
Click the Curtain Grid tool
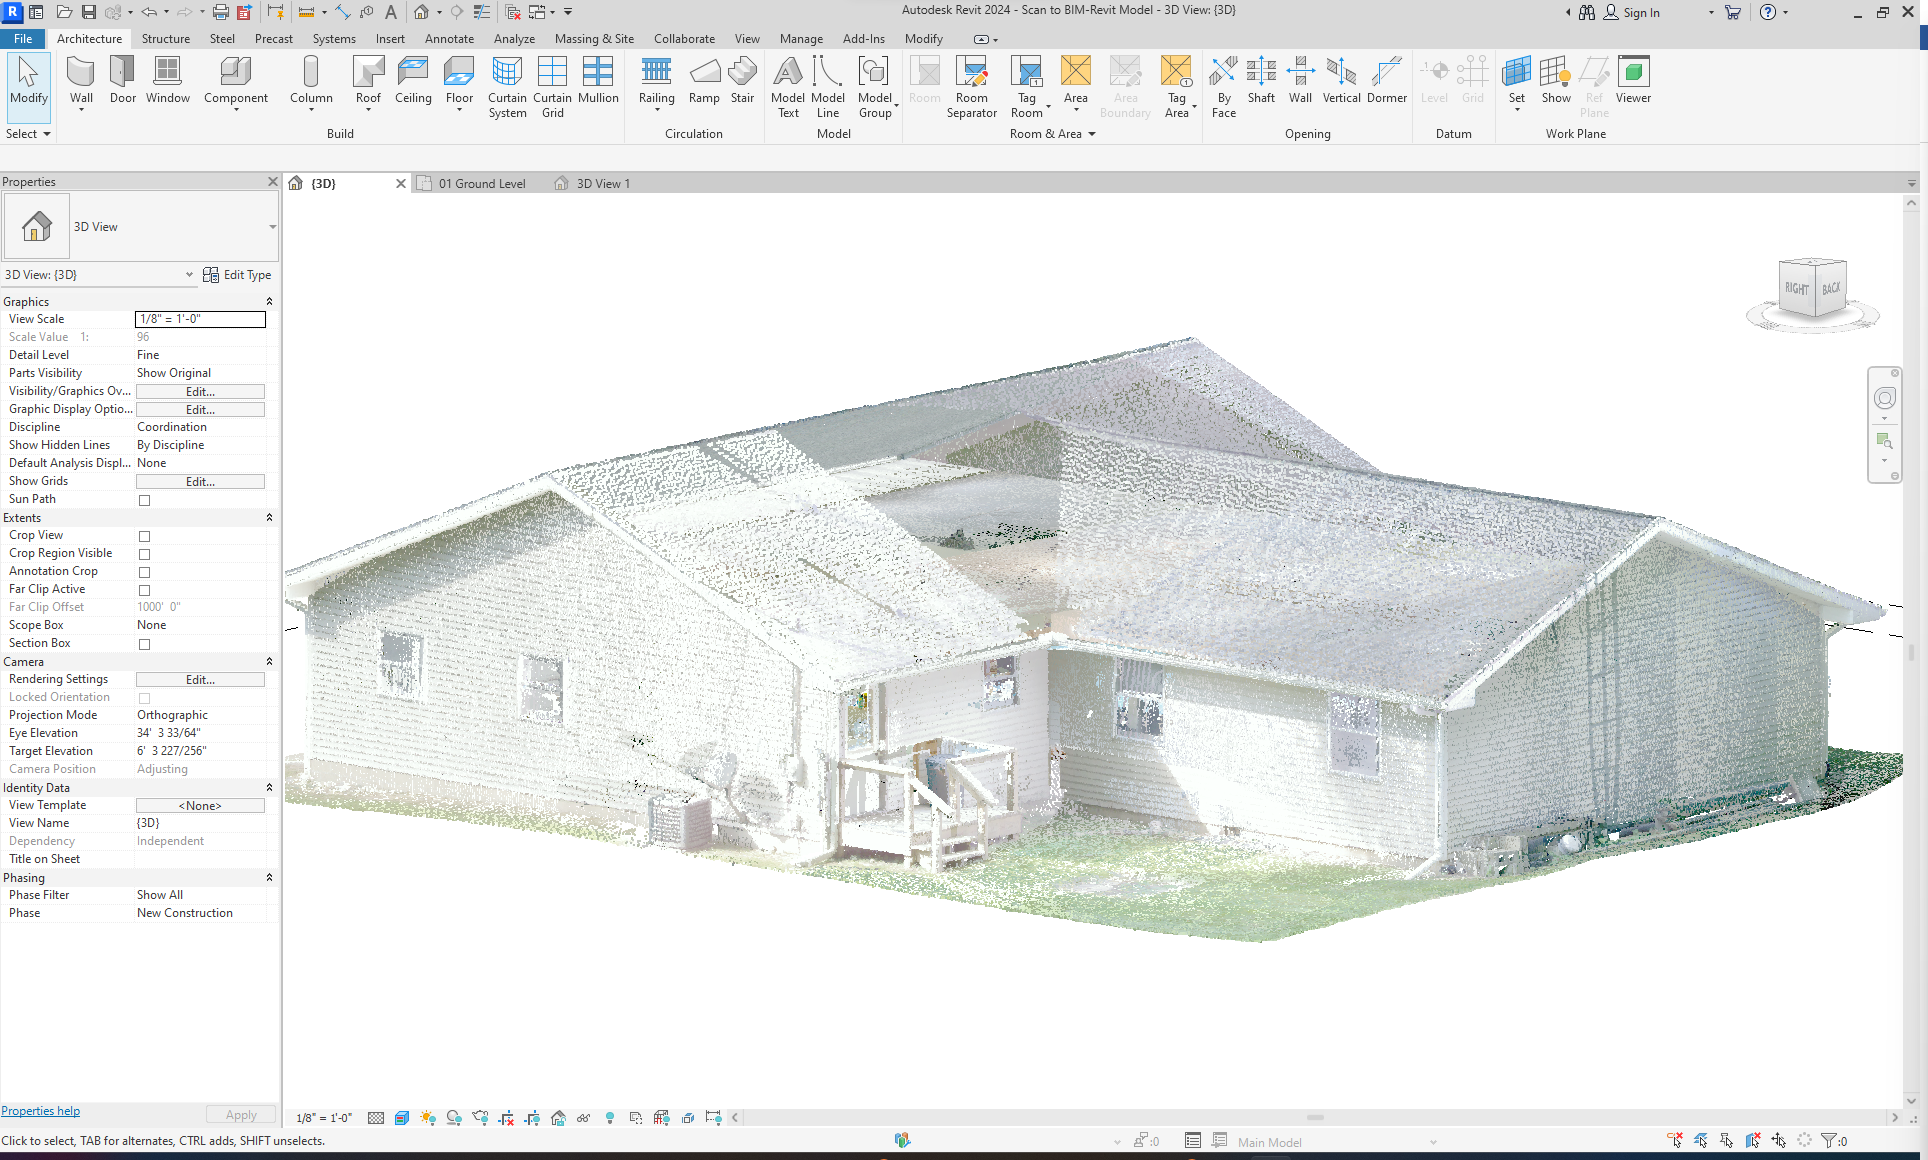pyautogui.click(x=552, y=85)
